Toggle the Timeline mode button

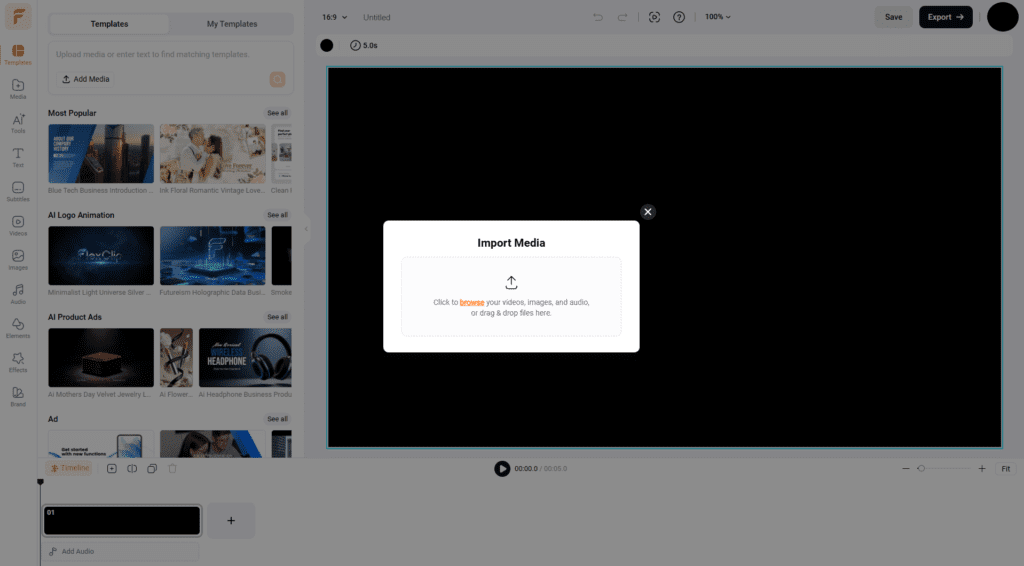(69, 468)
